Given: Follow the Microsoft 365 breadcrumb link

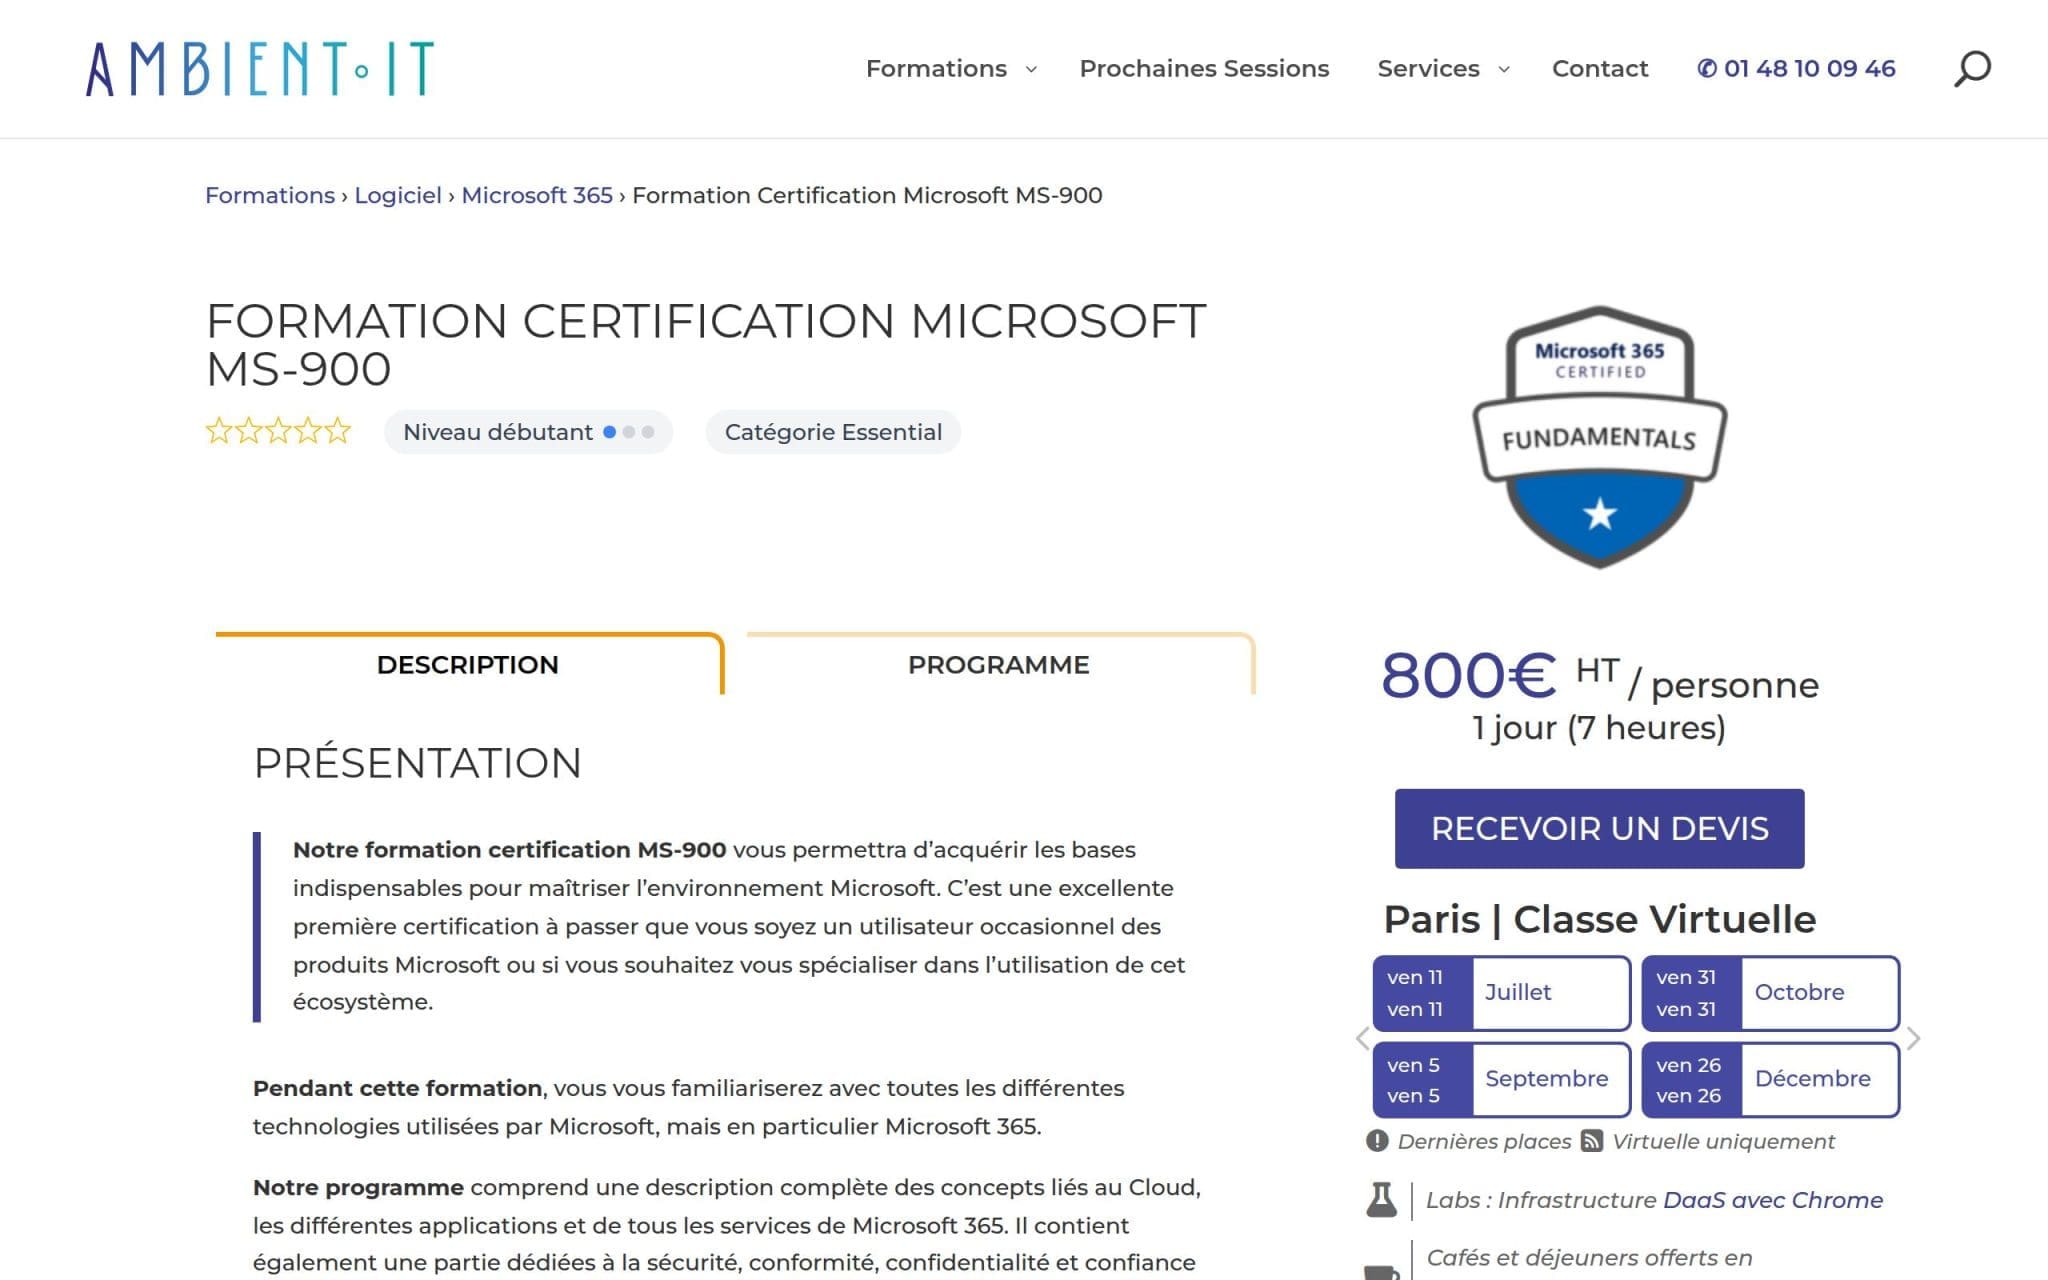Looking at the screenshot, I should [537, 195].
